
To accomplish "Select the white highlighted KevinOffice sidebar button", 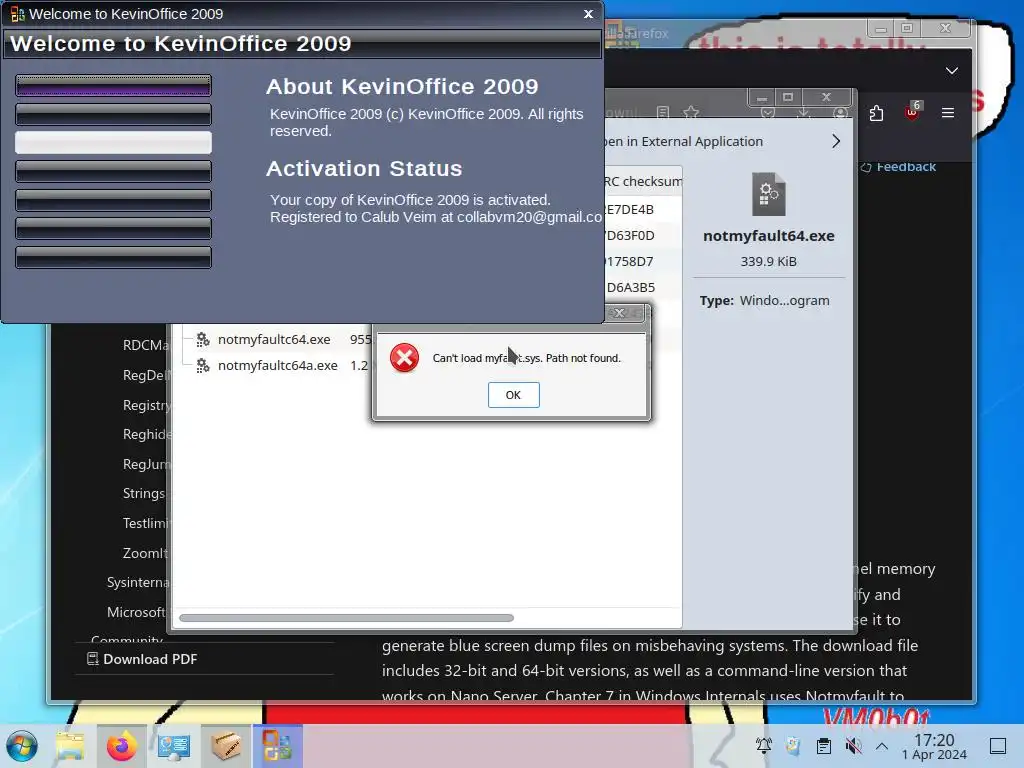I will click(114, 142).
